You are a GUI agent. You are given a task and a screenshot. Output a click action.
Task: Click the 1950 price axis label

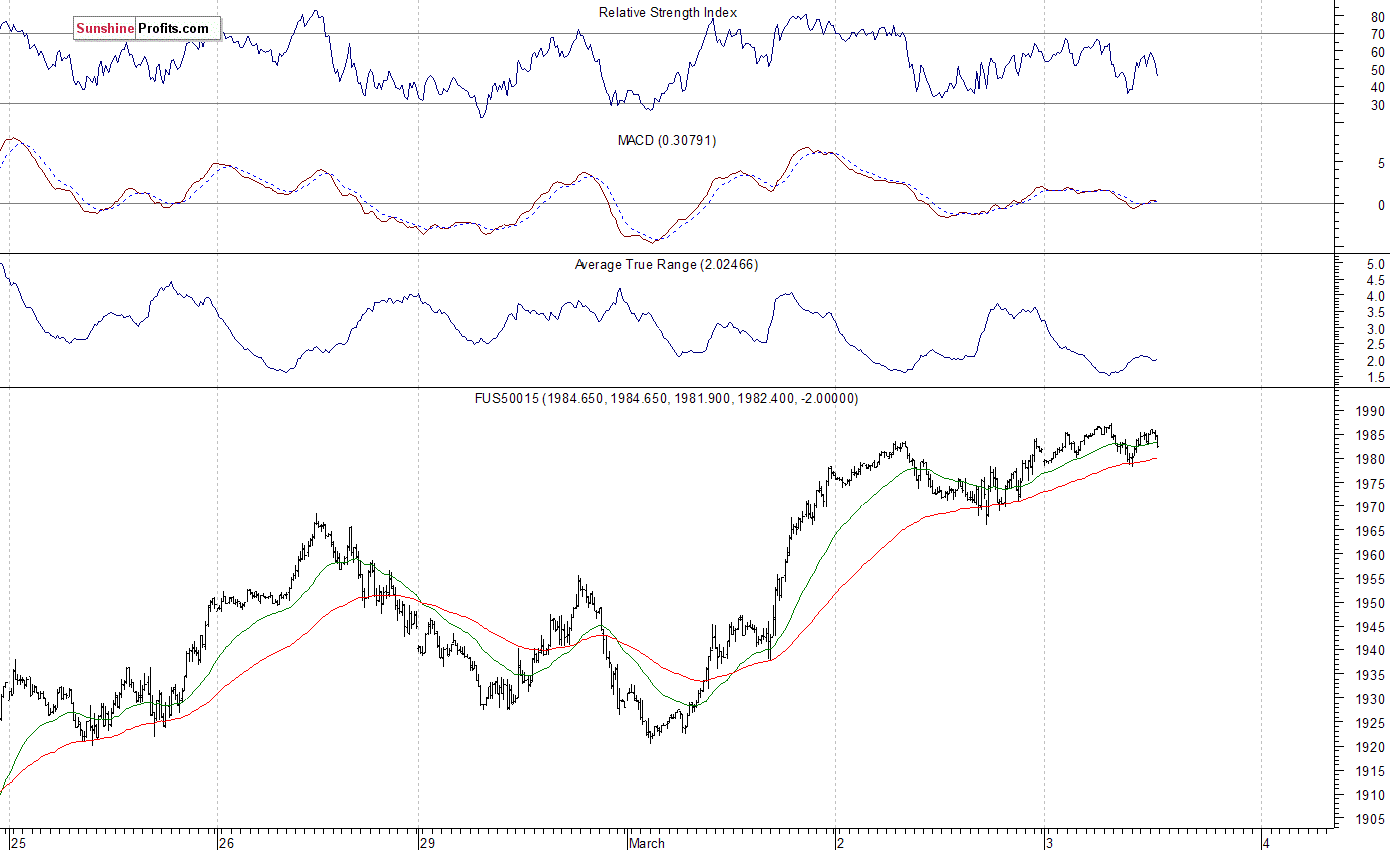click(x=1369, y=603)
